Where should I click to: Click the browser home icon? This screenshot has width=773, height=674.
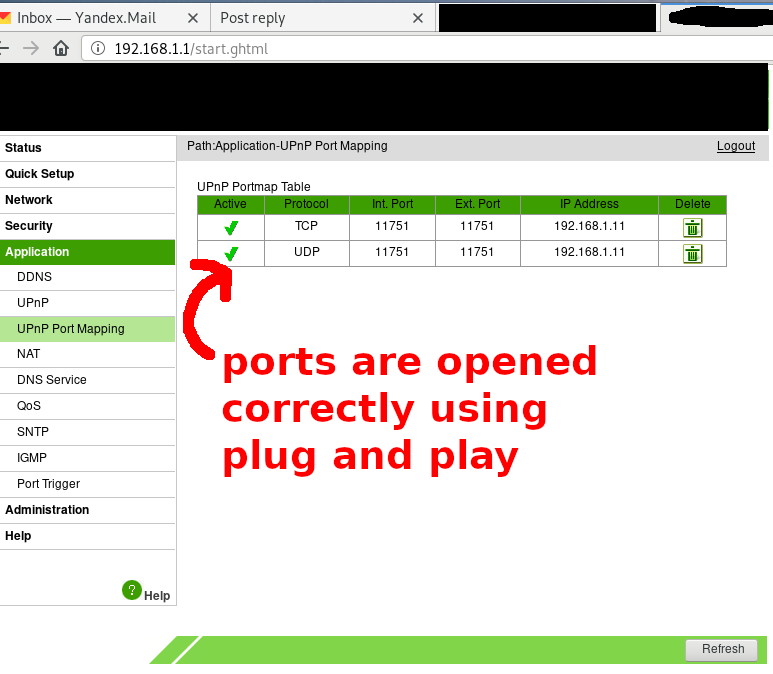coord(61,48)
